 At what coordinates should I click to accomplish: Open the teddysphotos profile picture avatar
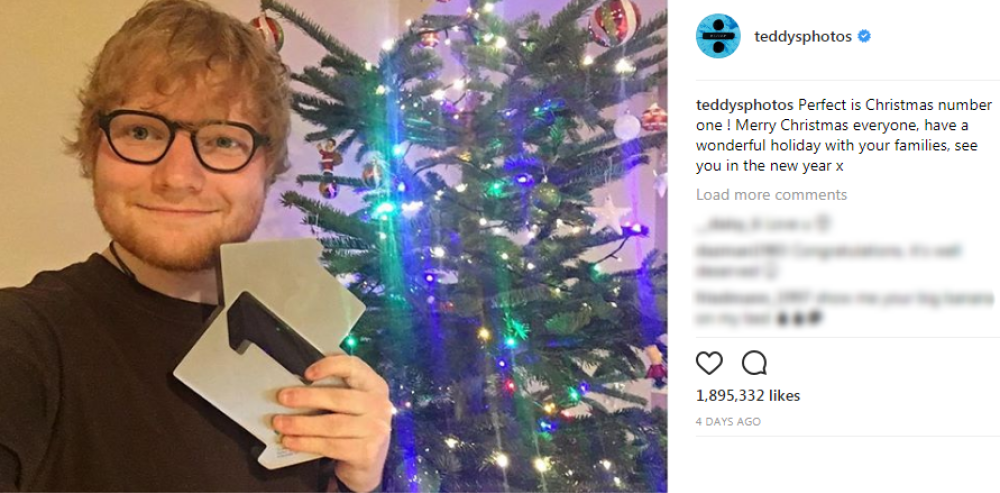717,36
